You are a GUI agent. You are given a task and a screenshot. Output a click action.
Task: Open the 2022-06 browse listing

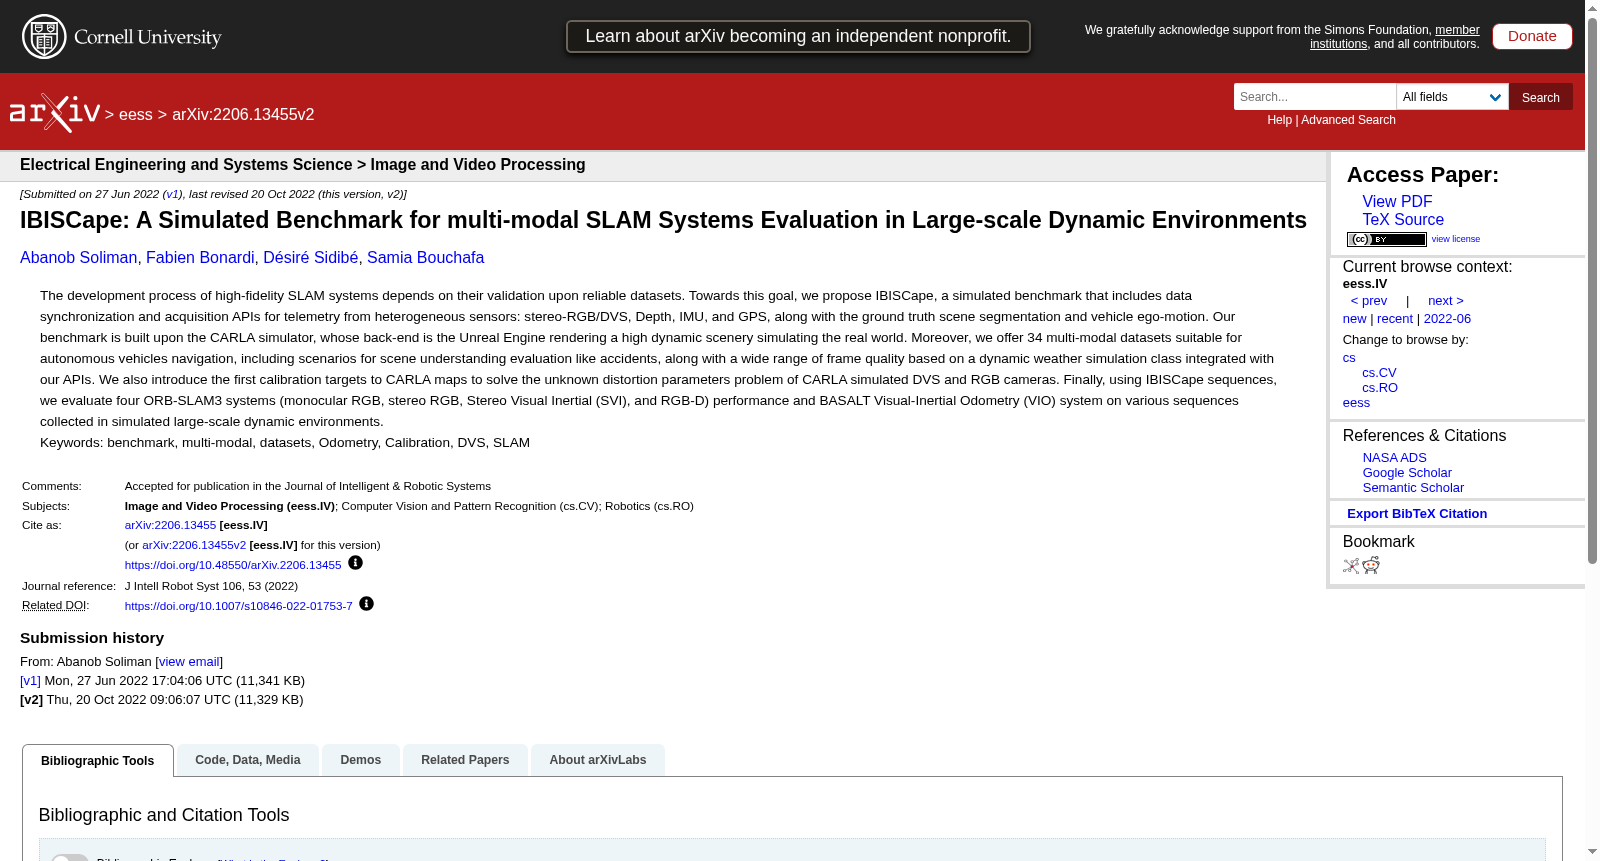[1447, 318]
